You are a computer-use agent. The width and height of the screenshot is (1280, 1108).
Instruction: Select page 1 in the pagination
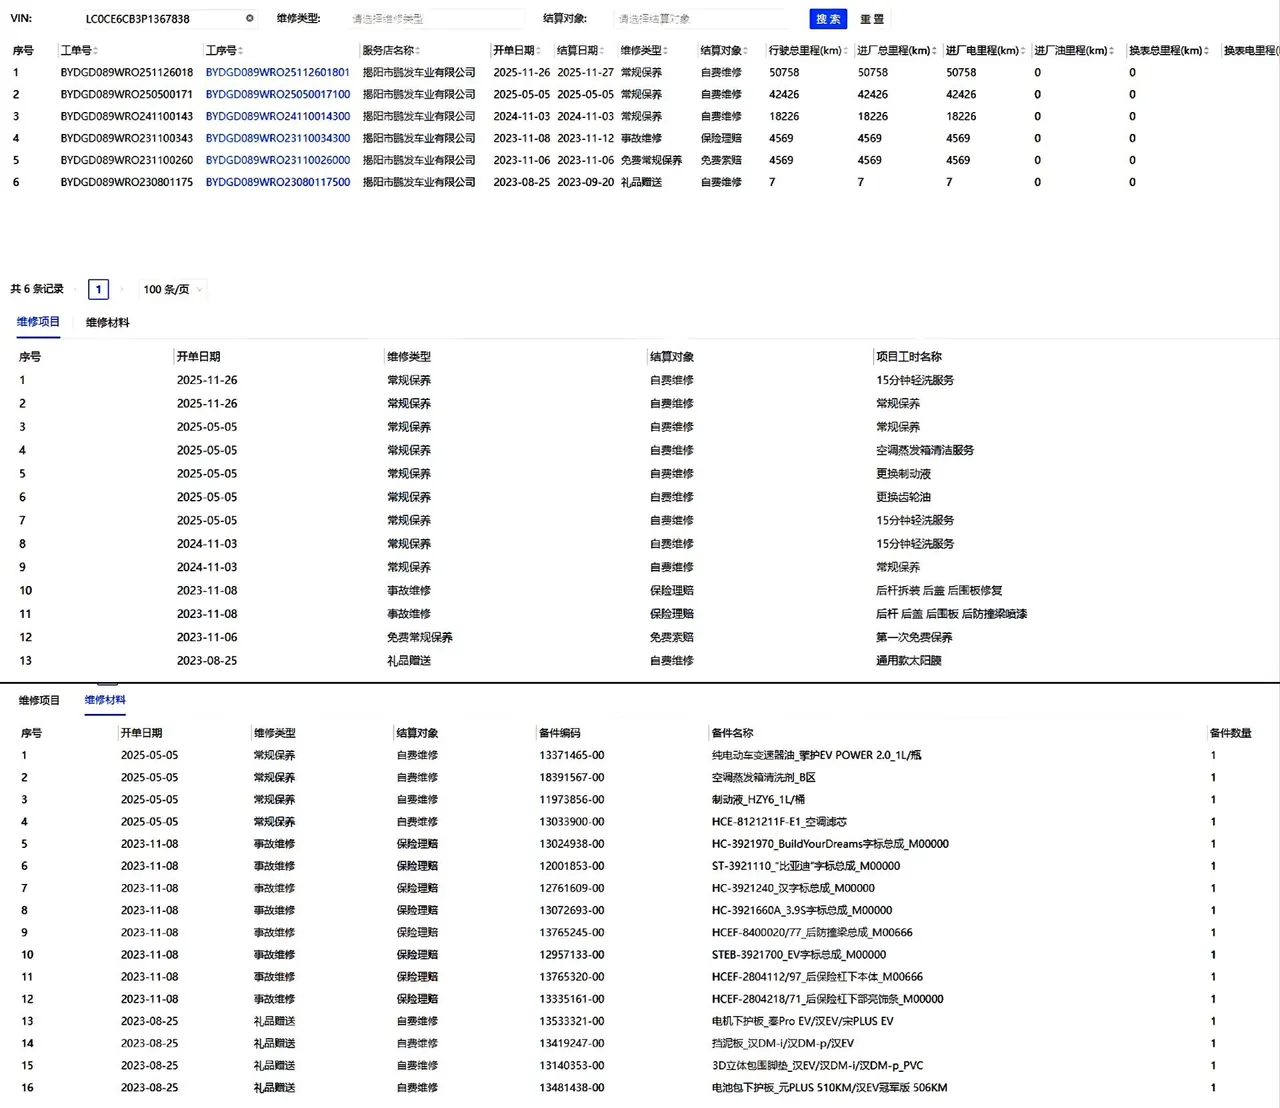(x=98, y=290)
